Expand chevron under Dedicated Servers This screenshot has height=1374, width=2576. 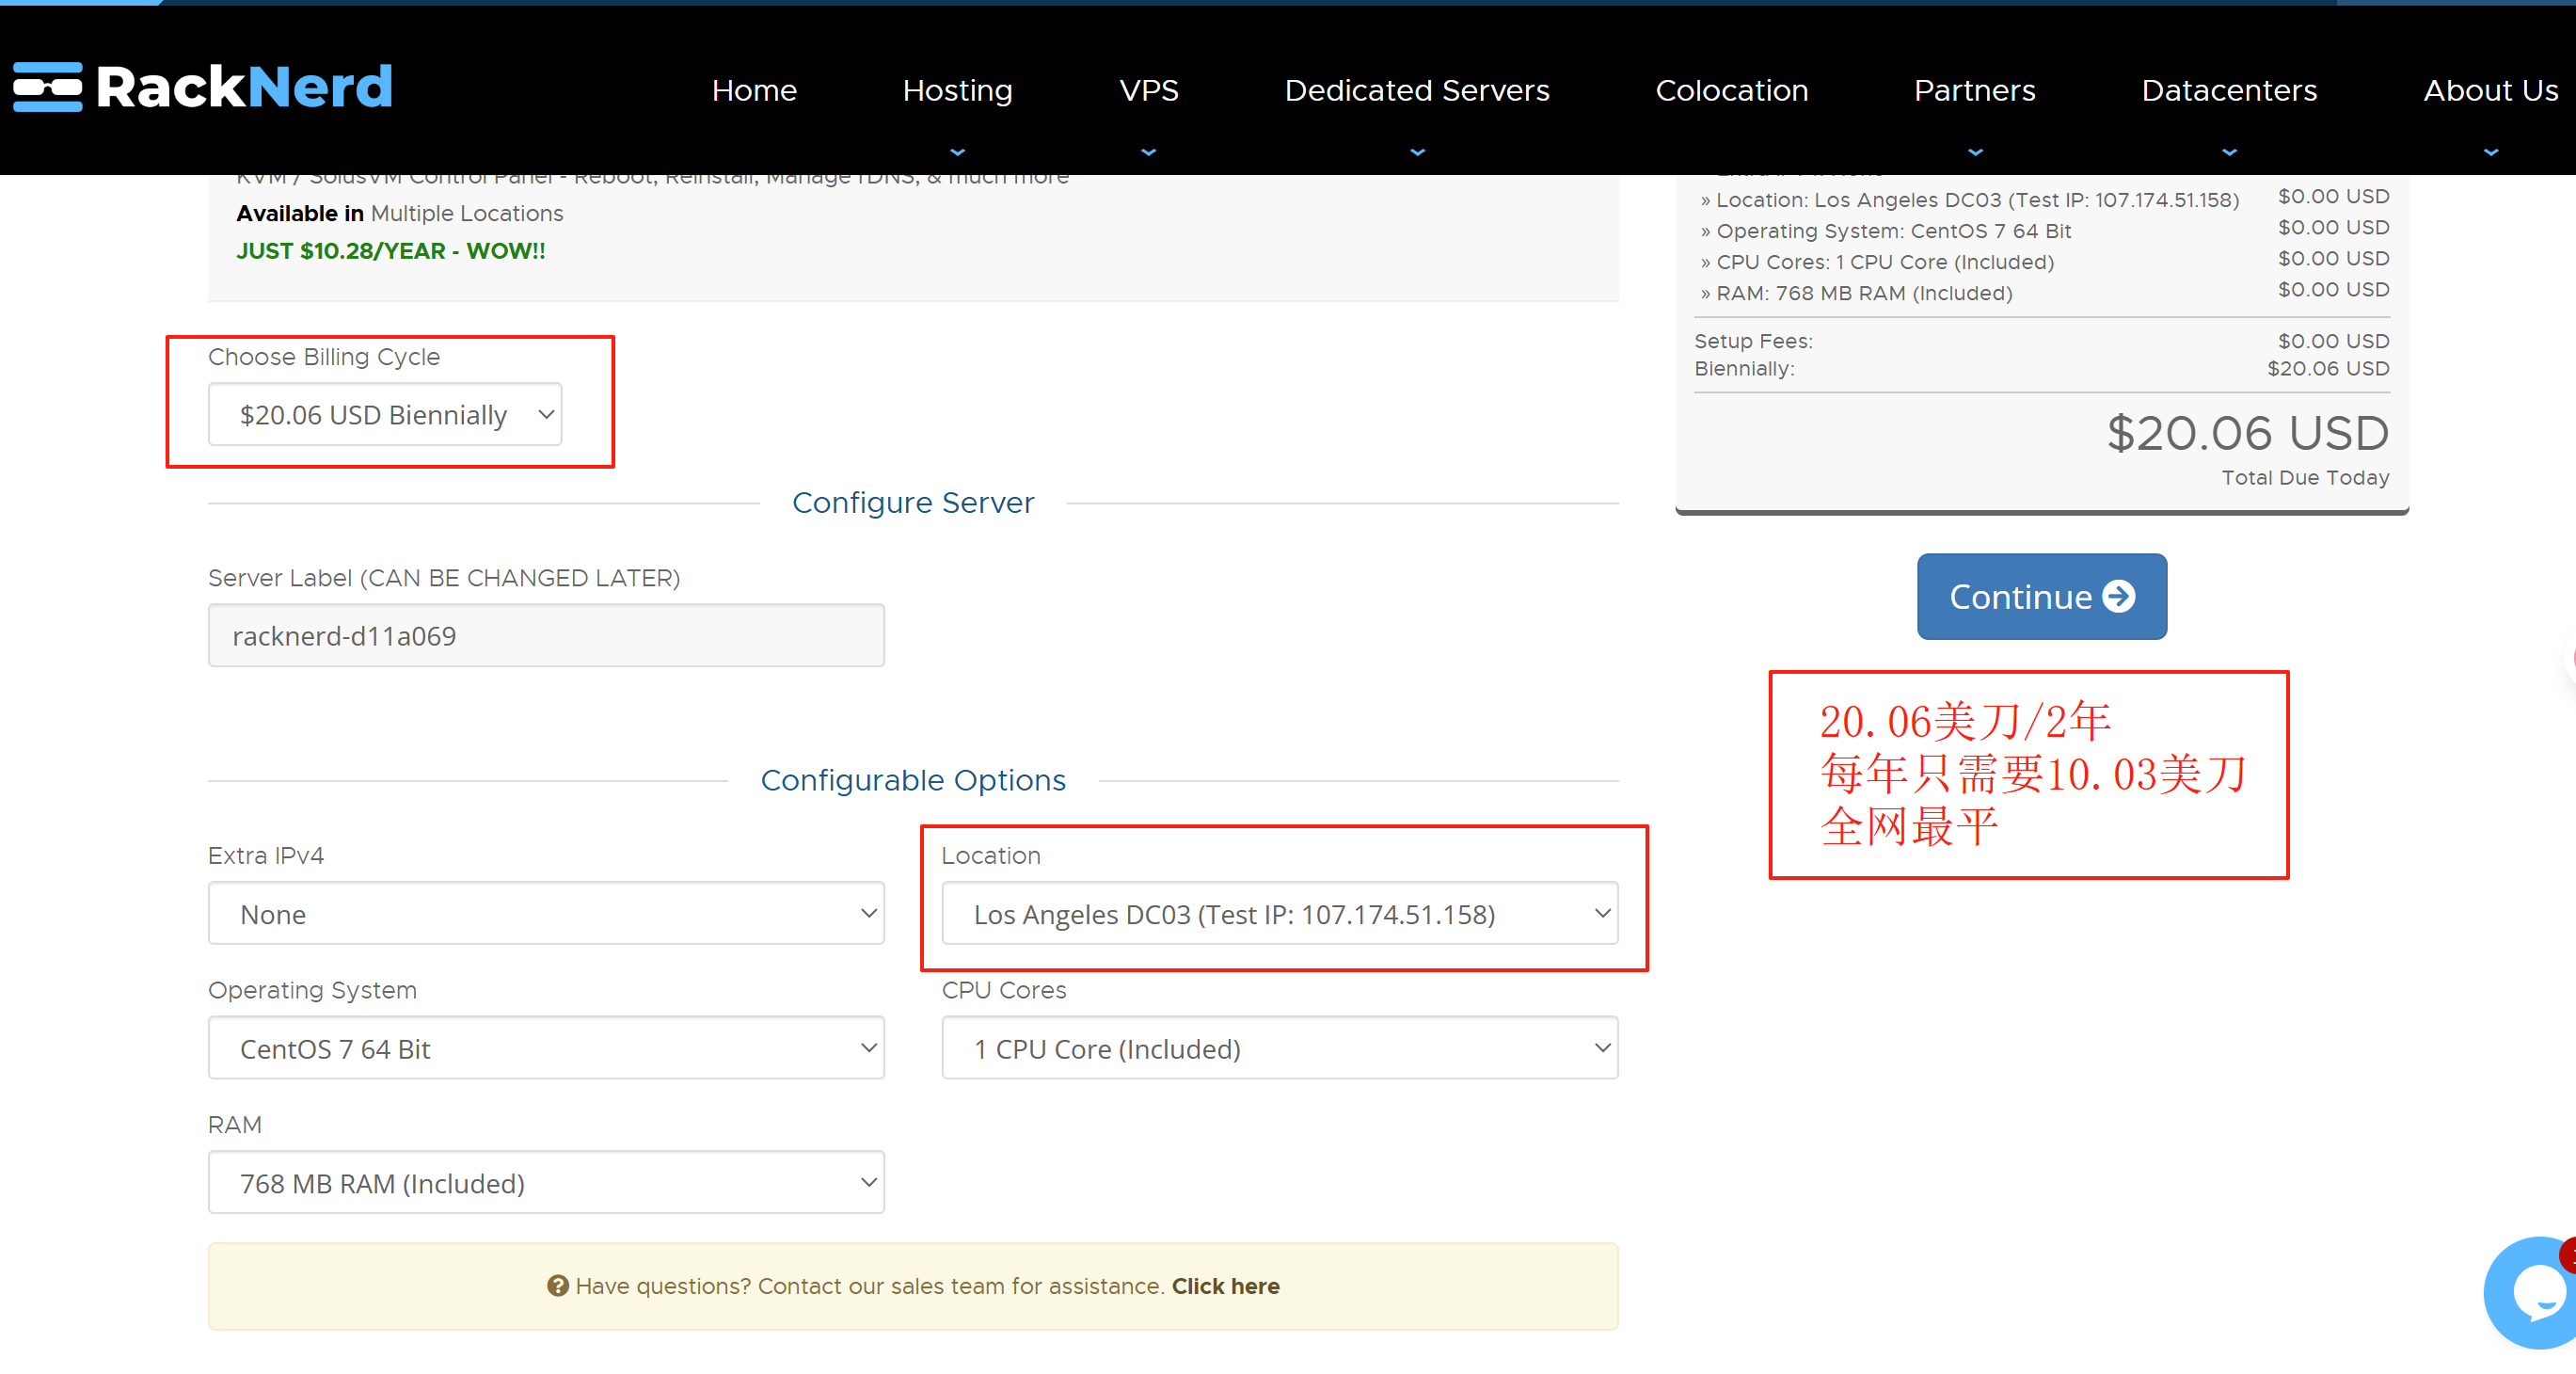(1416, 152)
